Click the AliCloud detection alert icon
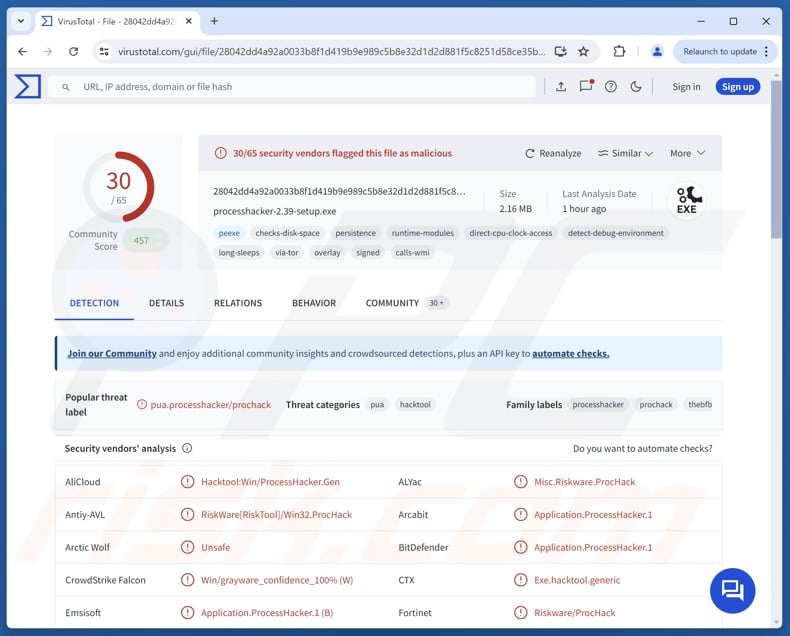790x636 pixels. click(187, 482)
